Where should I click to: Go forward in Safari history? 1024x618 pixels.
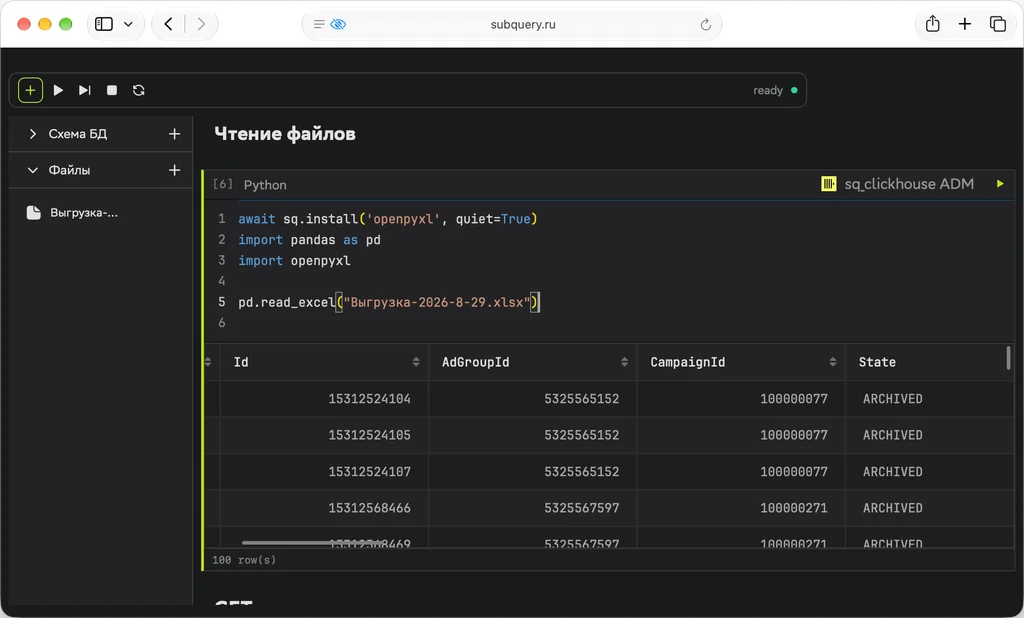(201, 24)
